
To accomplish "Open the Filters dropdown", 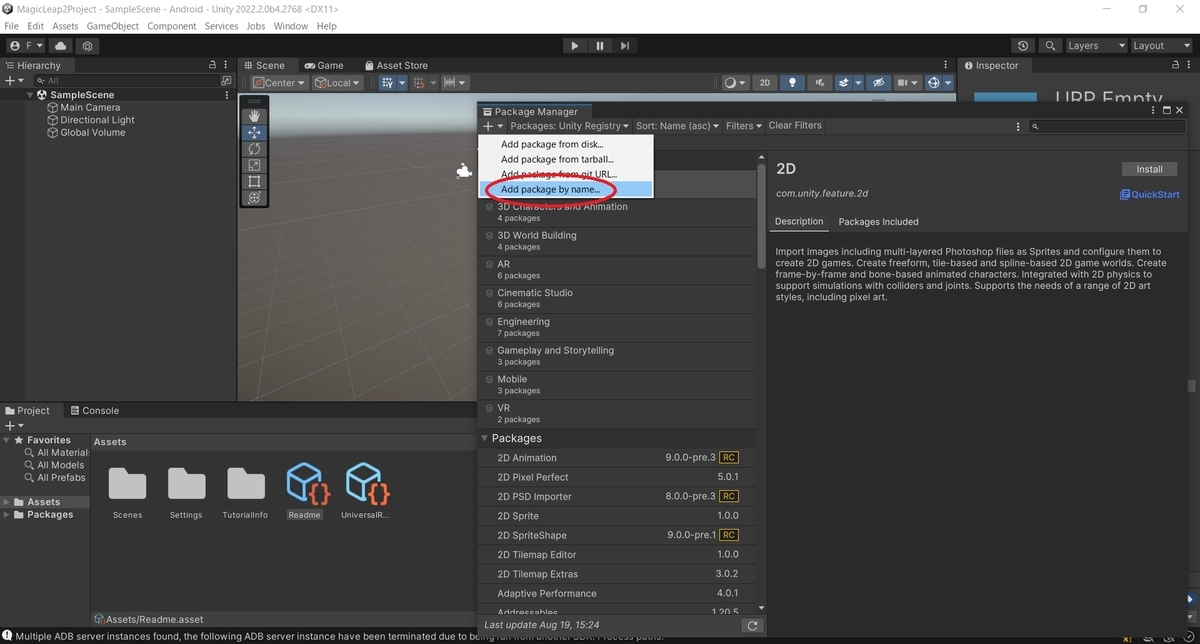I will (x=744, y=126).
